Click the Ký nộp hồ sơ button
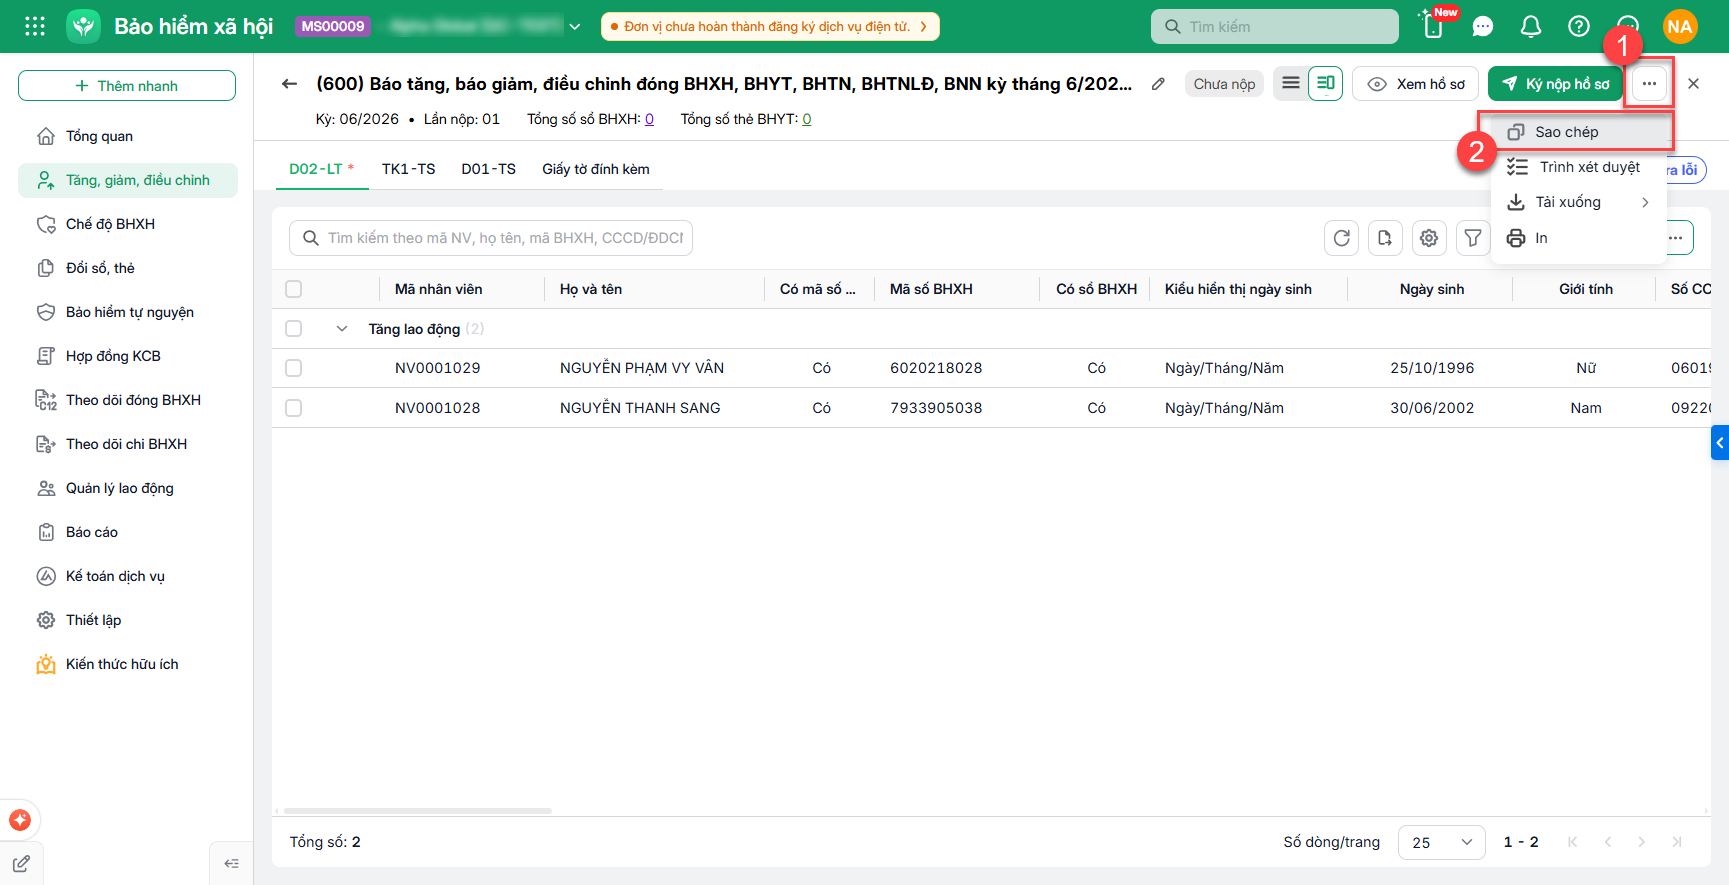 click(x=1555, y=84)
